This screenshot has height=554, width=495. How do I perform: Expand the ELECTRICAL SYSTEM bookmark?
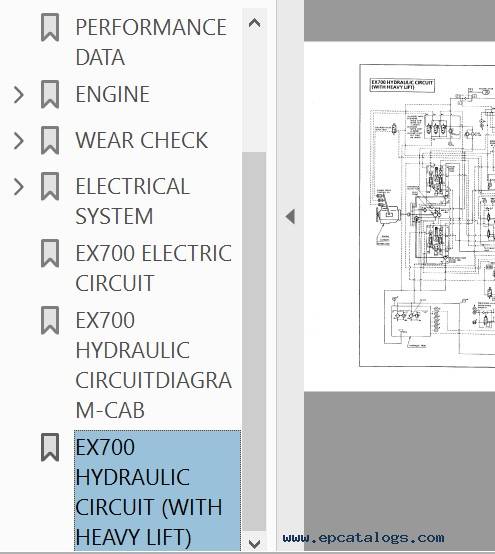18,187
